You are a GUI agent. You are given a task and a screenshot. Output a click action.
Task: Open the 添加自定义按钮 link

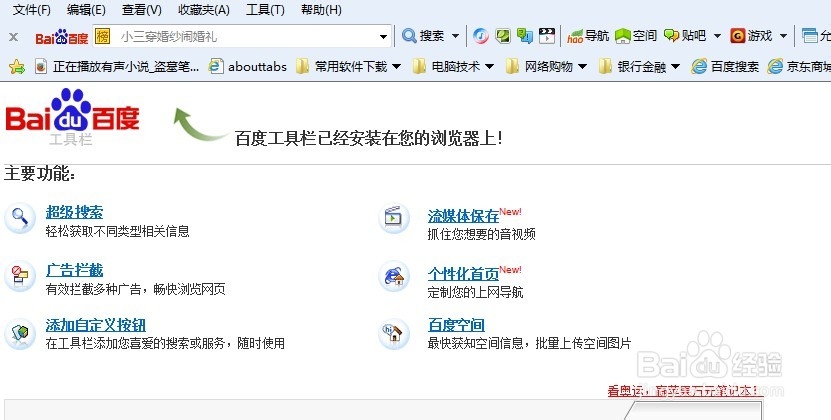point(95,325)
